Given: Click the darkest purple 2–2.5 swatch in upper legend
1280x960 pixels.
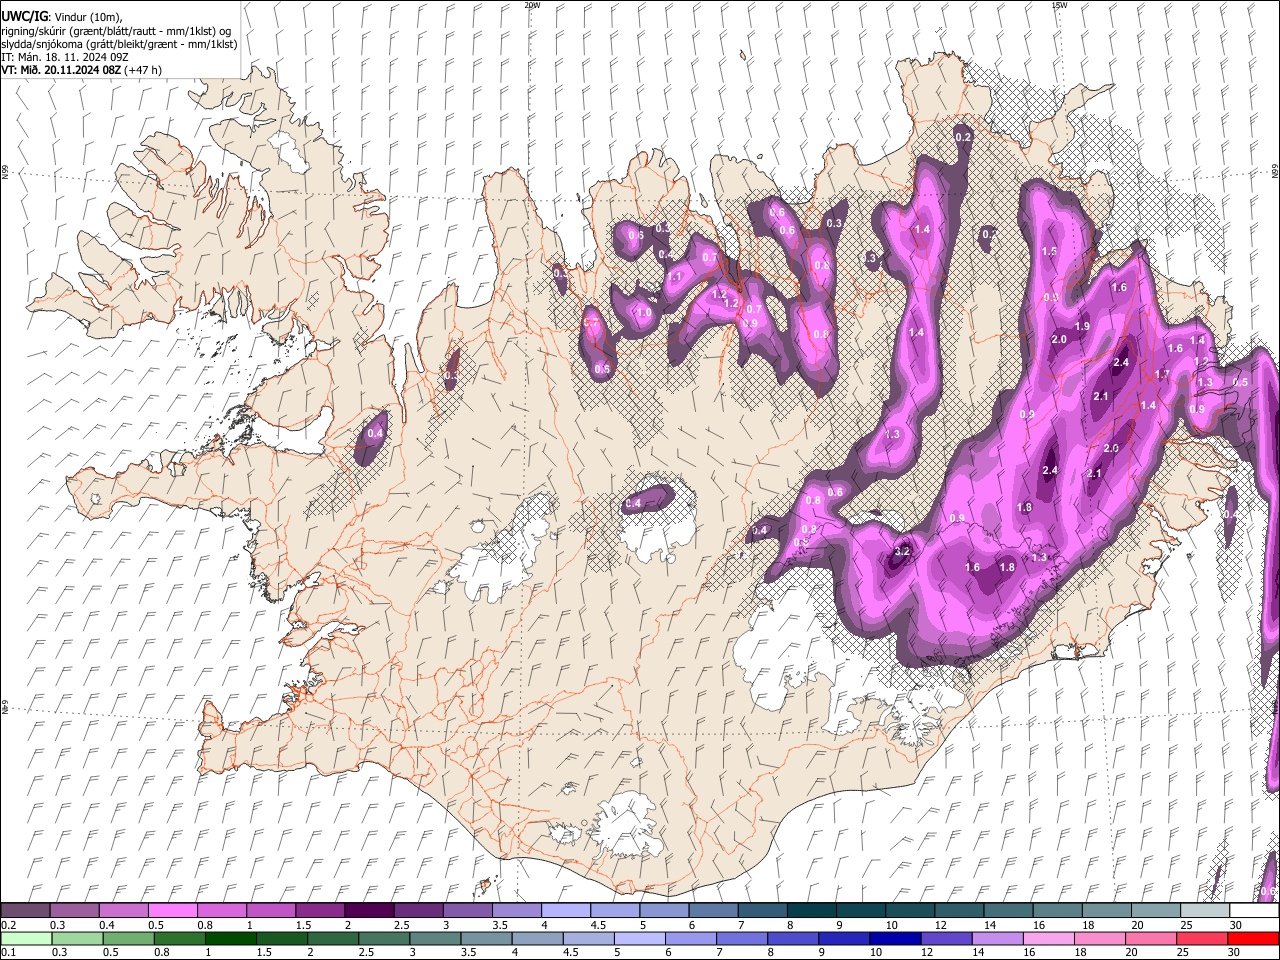Looking at the screenshot, I should click(x=368, y=911).
